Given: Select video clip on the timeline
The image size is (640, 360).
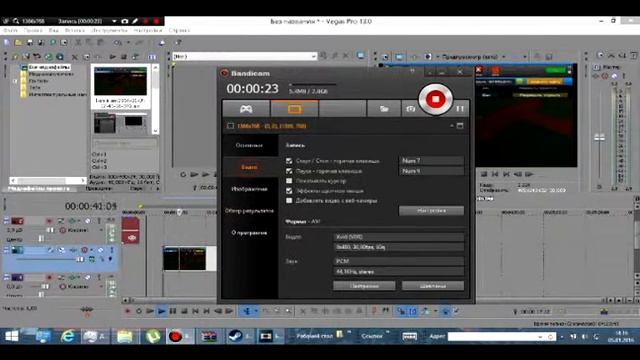Looking at the screenshot, I should [x=189, y=258].
